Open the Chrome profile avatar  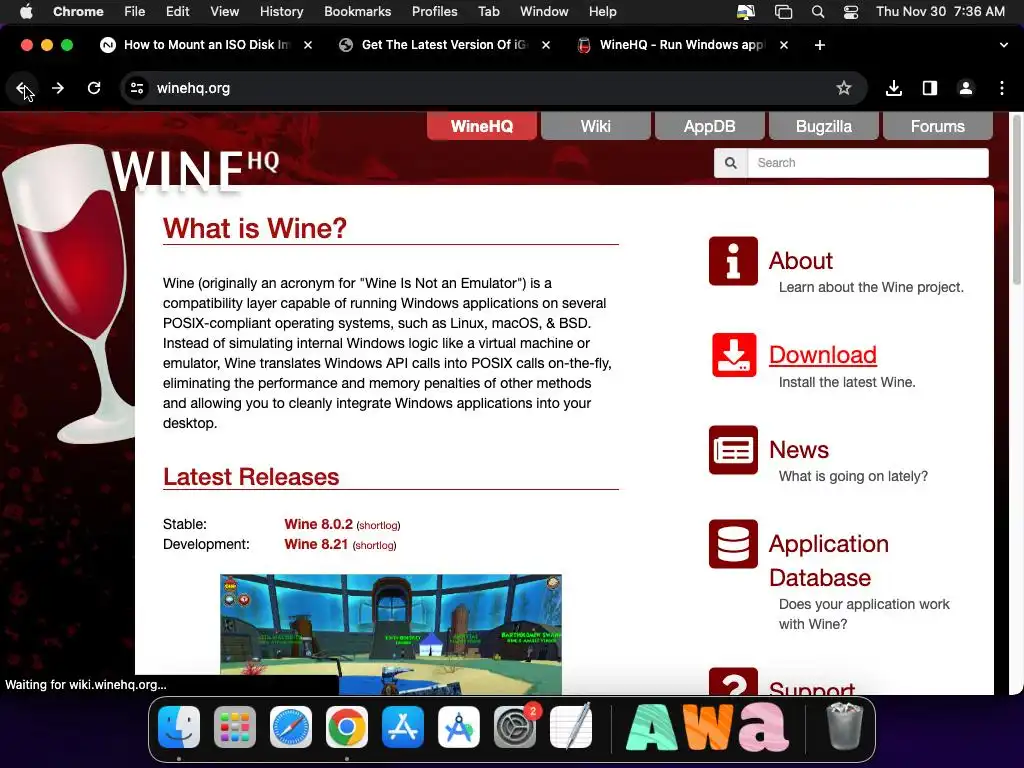pyautogui.click(x=966, y=88)
